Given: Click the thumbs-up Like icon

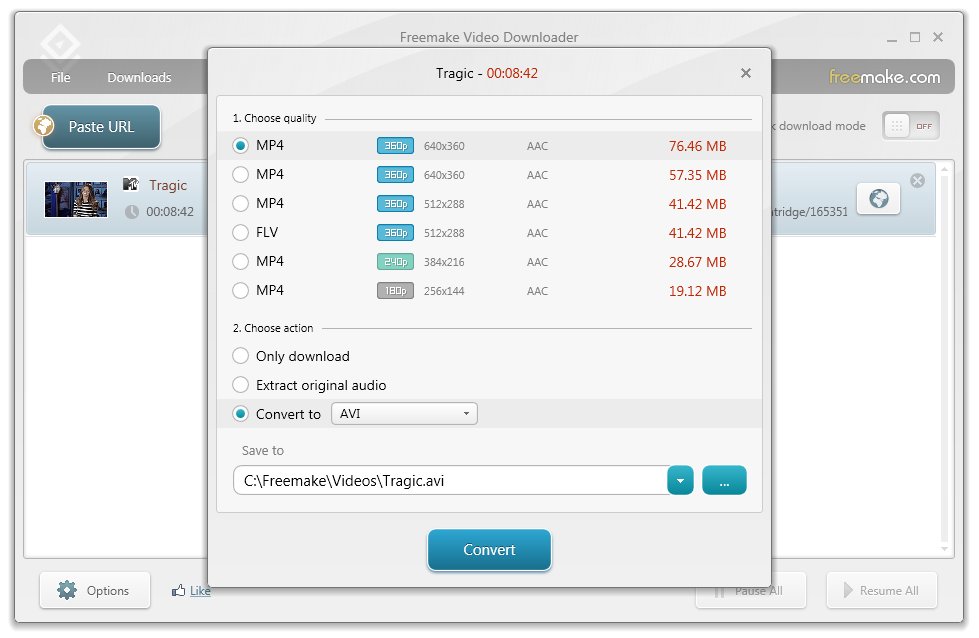Looking at the screenshot, I should pos(179,590).
